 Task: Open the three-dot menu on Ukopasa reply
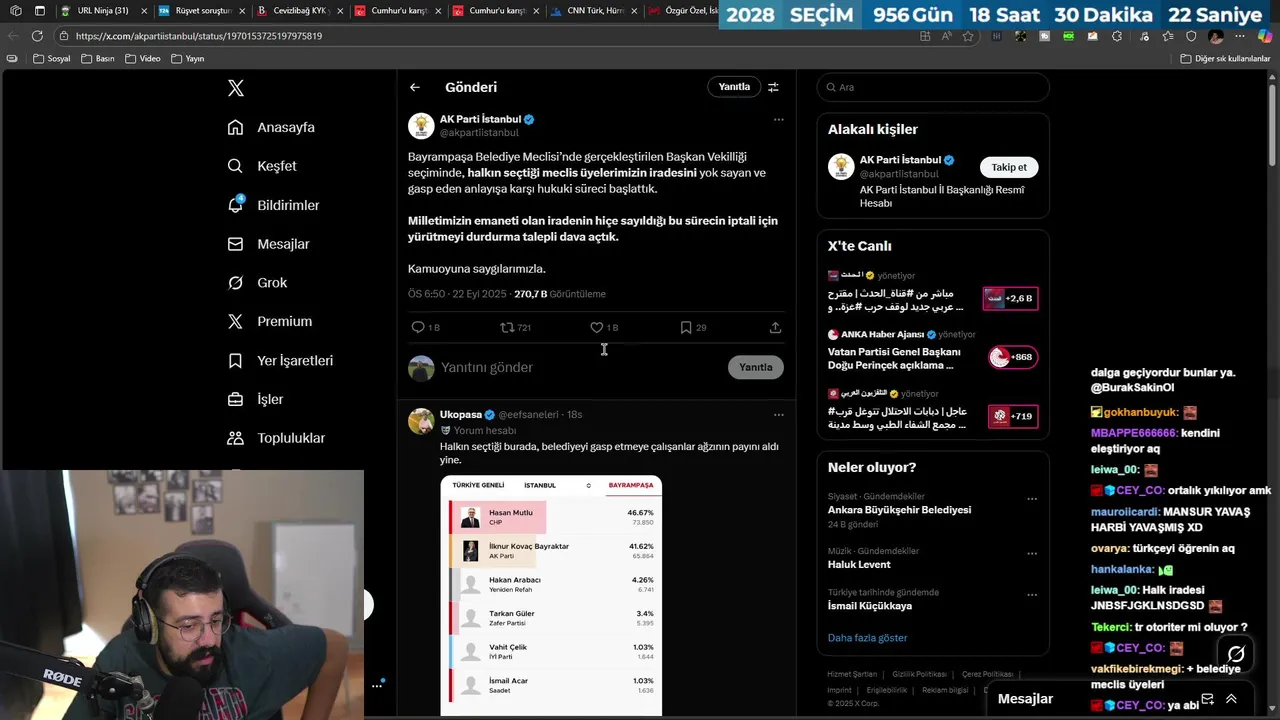778,415
